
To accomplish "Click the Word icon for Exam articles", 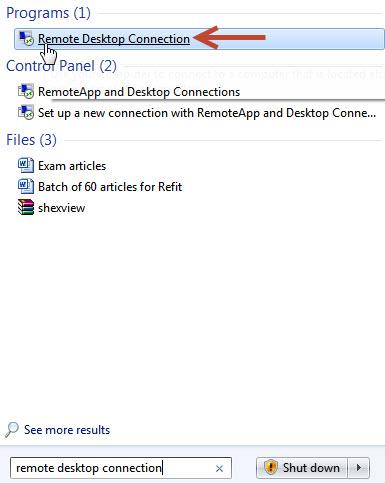I will point(26,165).
